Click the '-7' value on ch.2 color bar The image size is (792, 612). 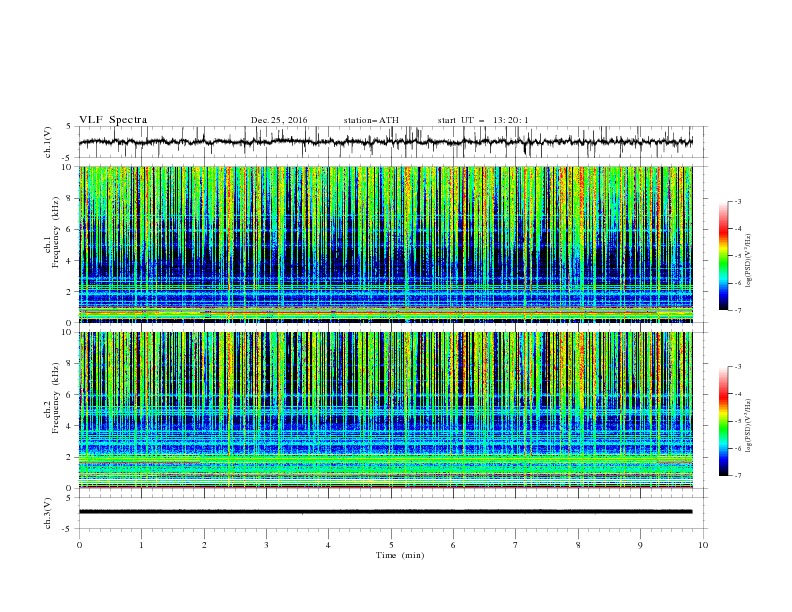click(x=737, y=476)
